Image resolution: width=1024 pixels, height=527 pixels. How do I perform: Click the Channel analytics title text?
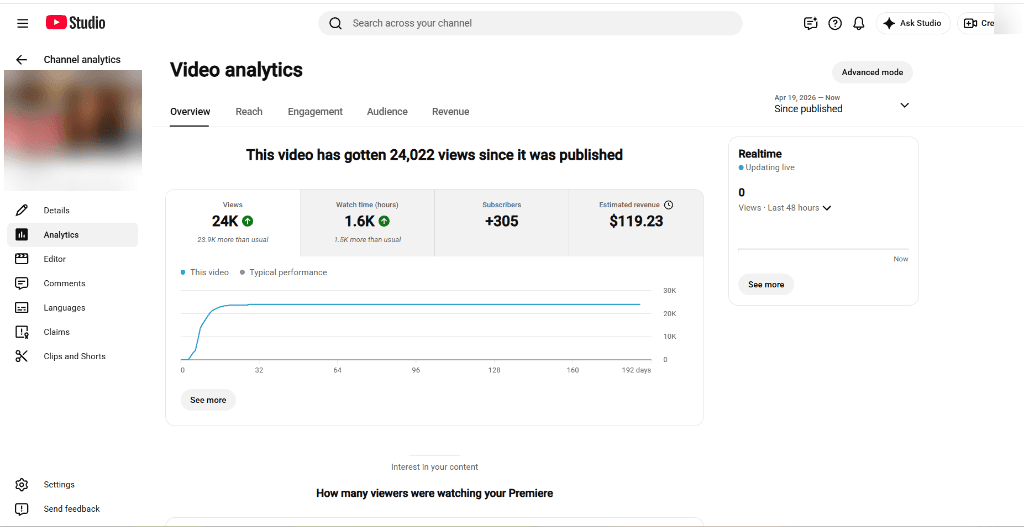pos(82,59)
